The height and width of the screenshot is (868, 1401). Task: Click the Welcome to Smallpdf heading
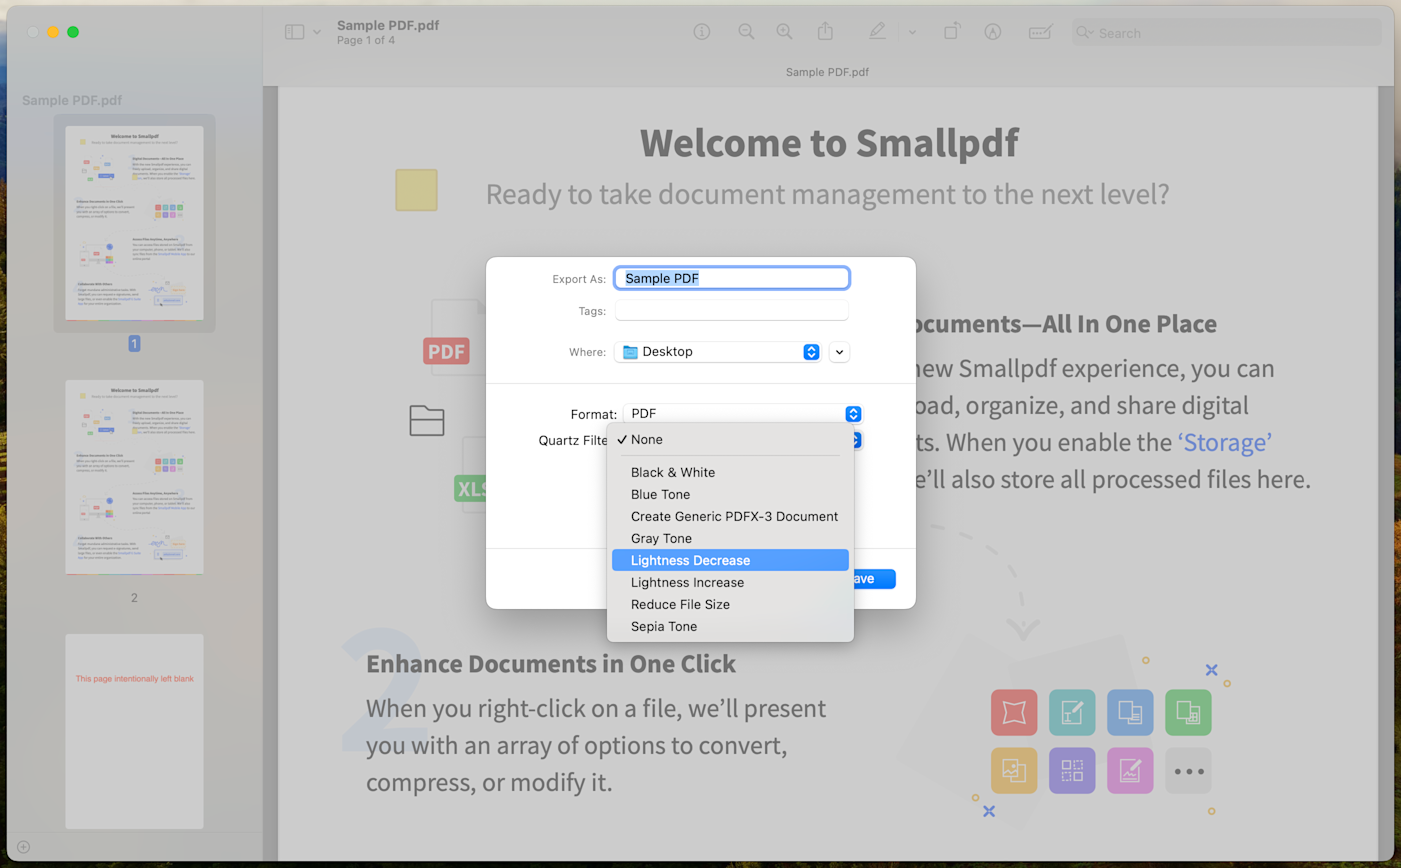[829, 143]
